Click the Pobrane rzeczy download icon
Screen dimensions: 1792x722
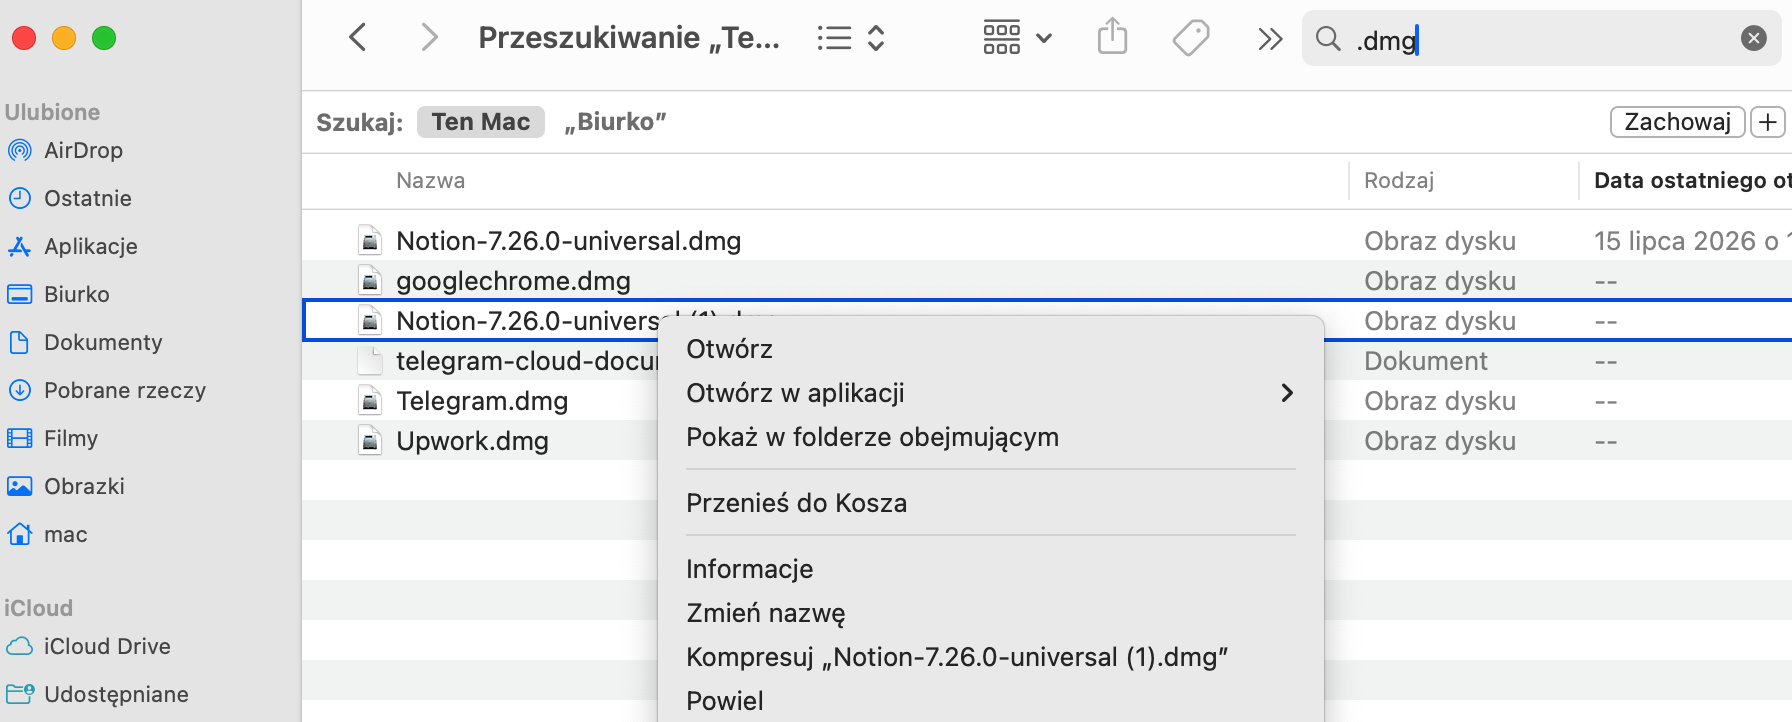pos(19,390)
